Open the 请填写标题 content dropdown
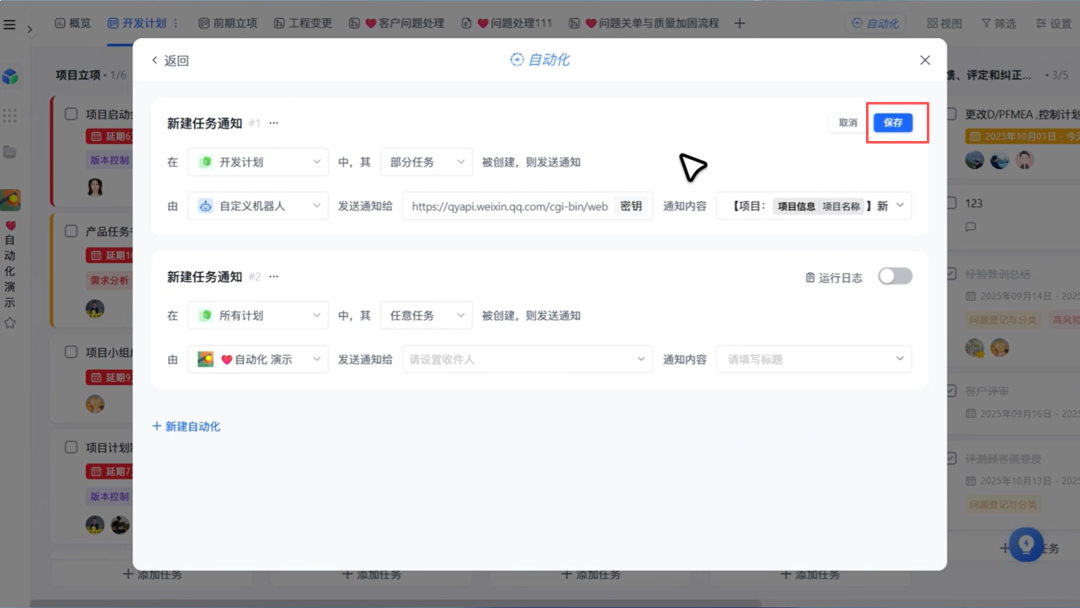The width and height of the screenshot is (1080, 608). pyautogui.click(x=814, y=359)
